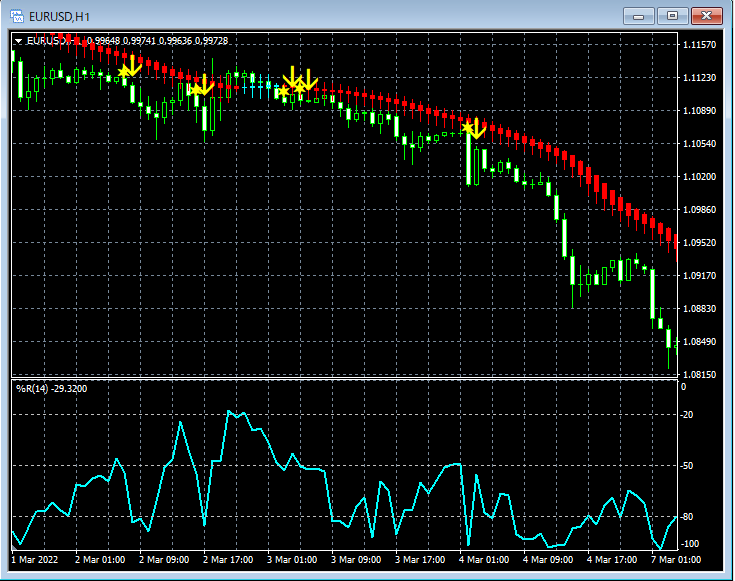This screenshot has width=735, height=581.
Task: Minimize the EURUSD,H1 chart window
Action: click(638, 16)
